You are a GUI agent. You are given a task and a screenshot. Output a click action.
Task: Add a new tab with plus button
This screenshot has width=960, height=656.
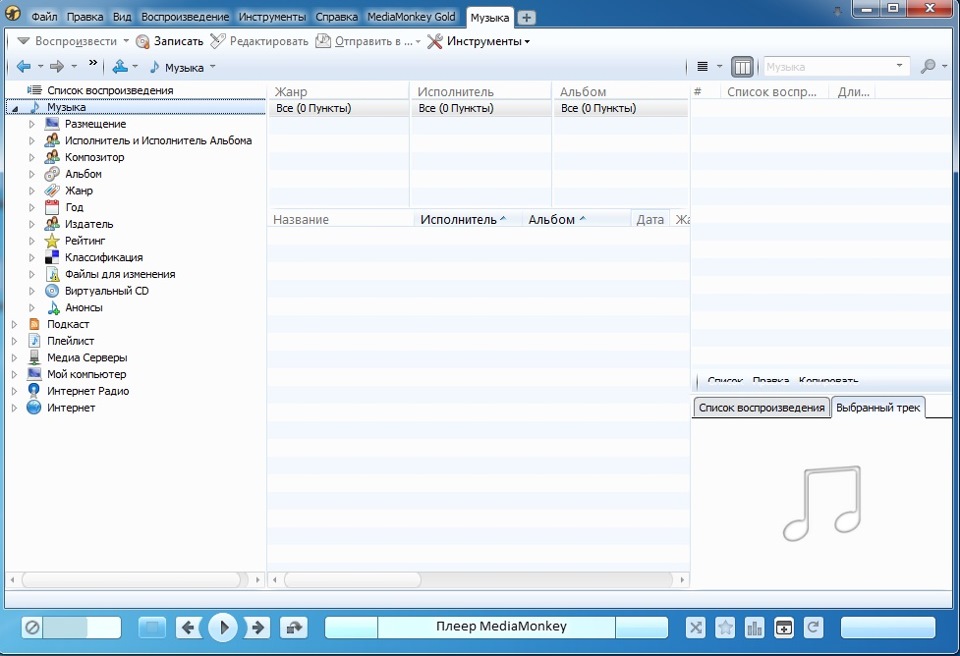[x=526, y=18]
